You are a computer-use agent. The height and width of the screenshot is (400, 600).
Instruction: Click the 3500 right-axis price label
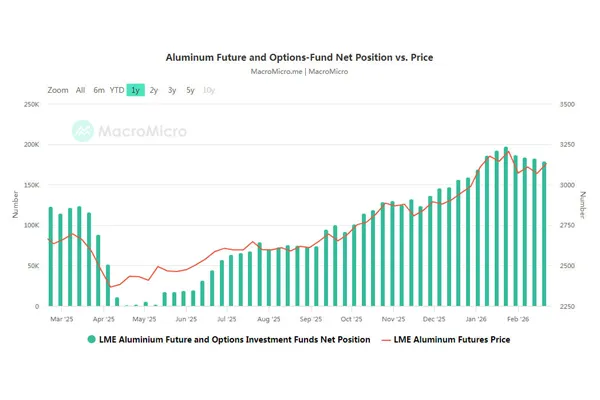(x=568, y=104)
